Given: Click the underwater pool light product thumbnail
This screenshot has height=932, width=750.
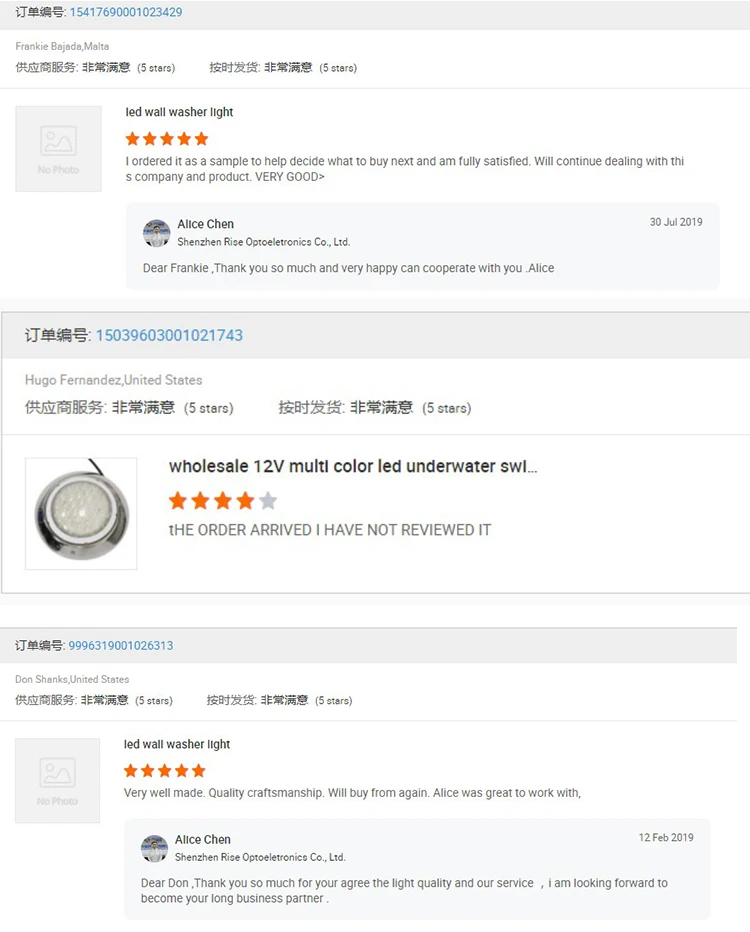Looking at the screenshot, I should (81, 514).
